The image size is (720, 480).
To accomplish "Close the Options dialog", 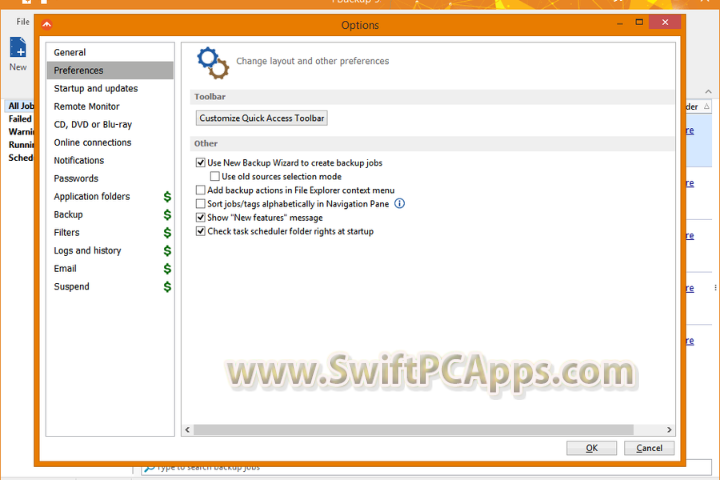I will point(665,22).
